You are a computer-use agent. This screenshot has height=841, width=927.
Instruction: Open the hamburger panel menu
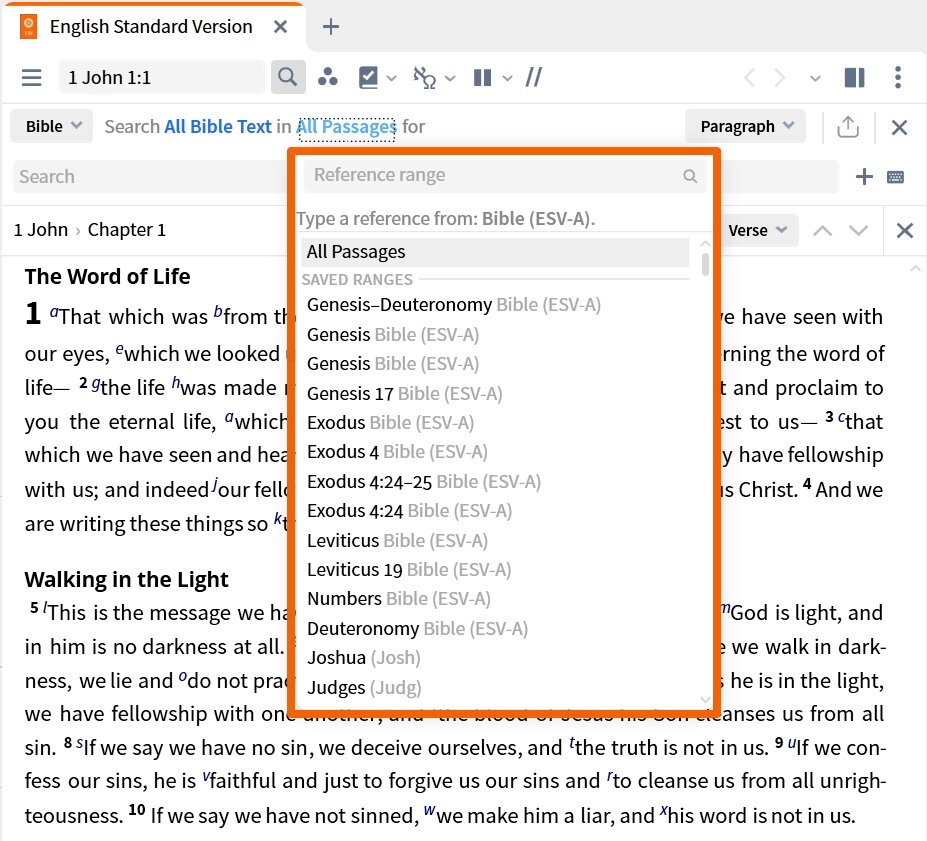click(31, 77)
